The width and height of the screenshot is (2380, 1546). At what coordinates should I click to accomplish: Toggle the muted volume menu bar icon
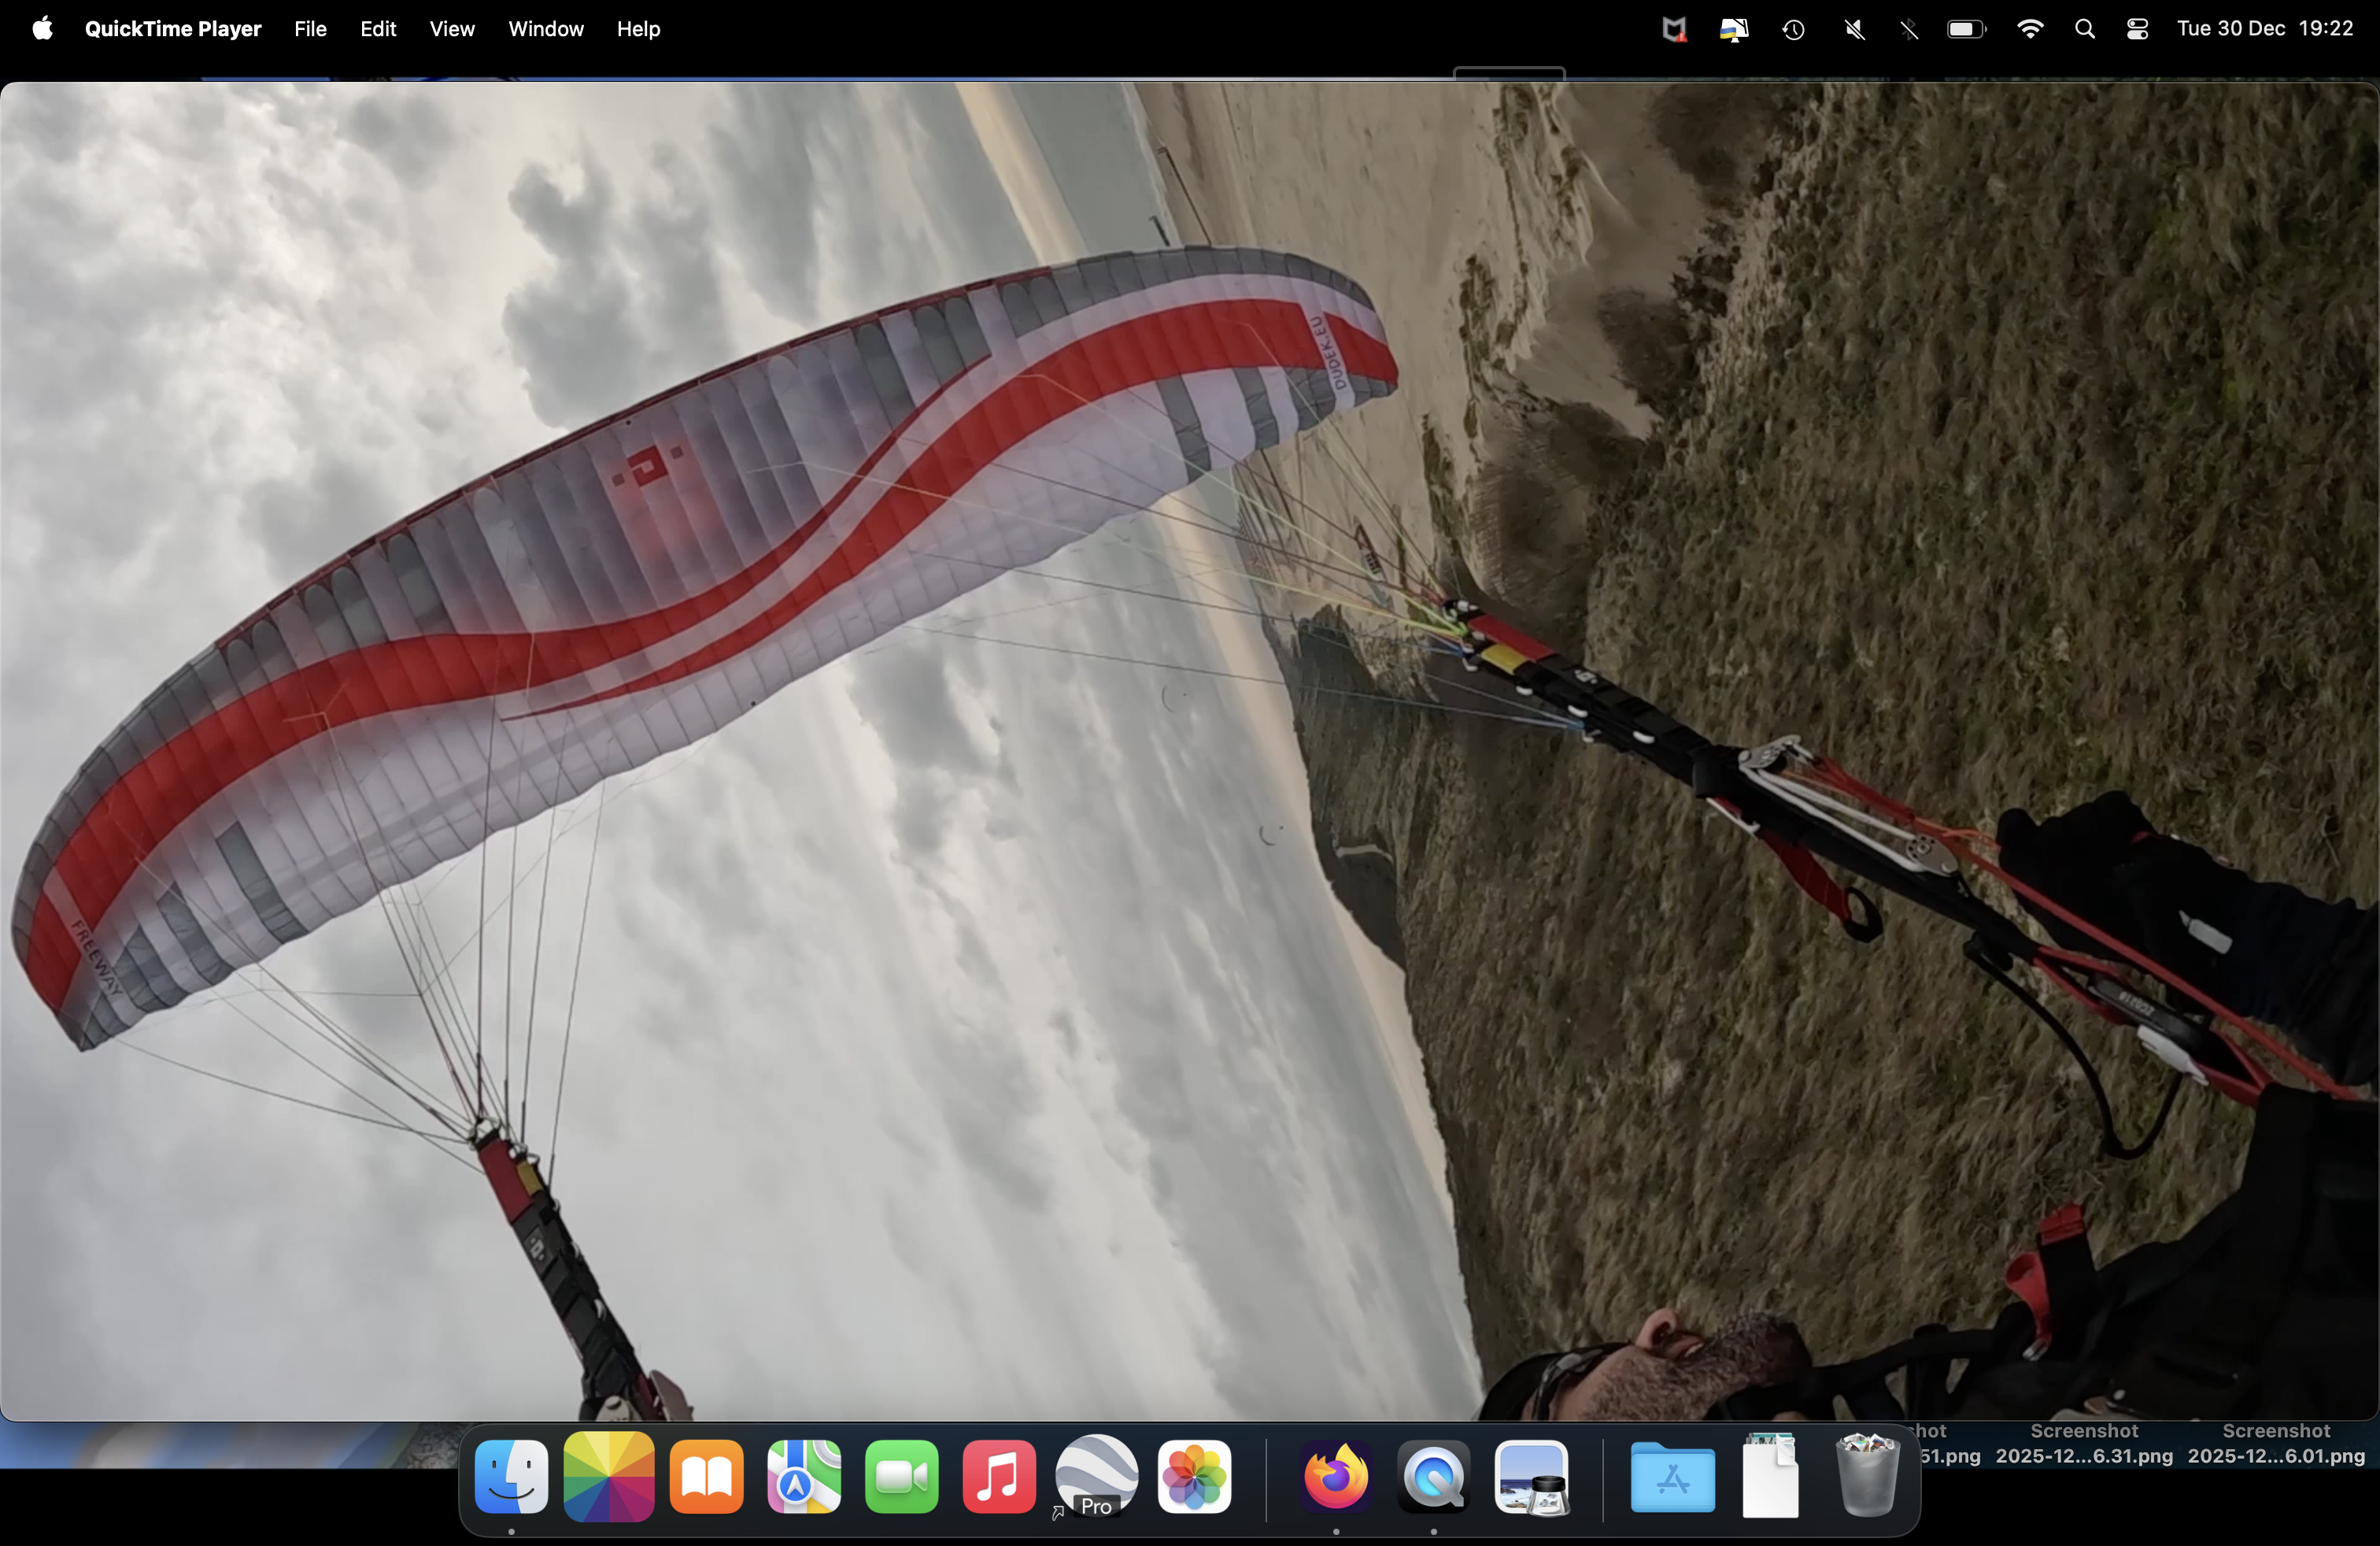(1854, 29)
